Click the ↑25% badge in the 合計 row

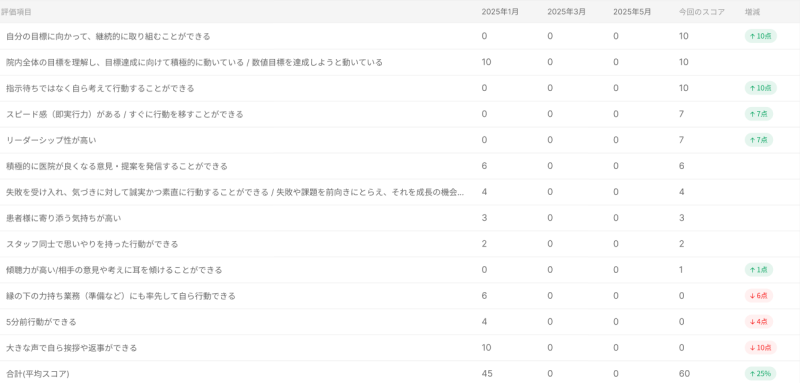760,374
